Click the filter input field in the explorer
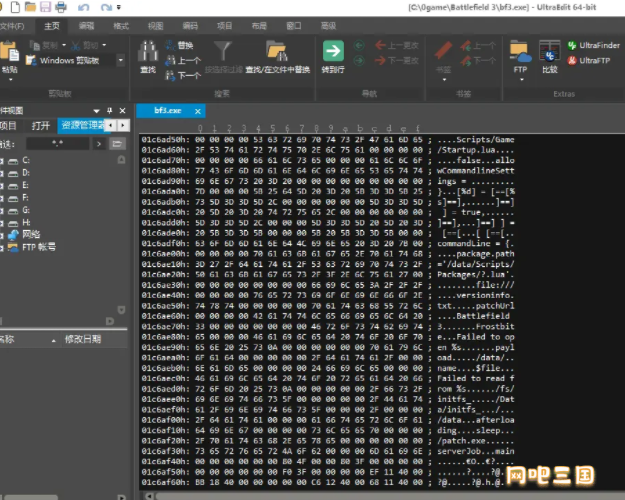This screenshot has height=500, width=625. [58, 144]
